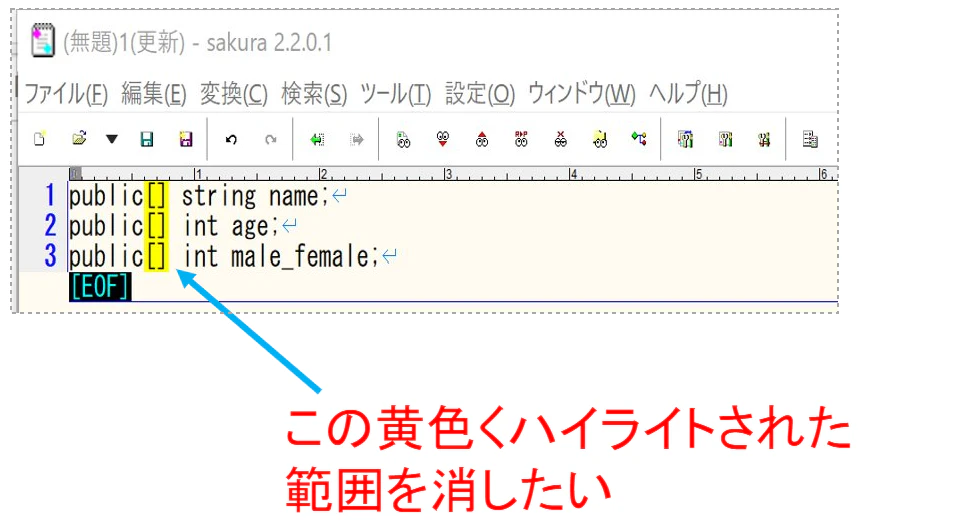Click 'name;' on line 1

pyautogui.click(x=299, y=197)
